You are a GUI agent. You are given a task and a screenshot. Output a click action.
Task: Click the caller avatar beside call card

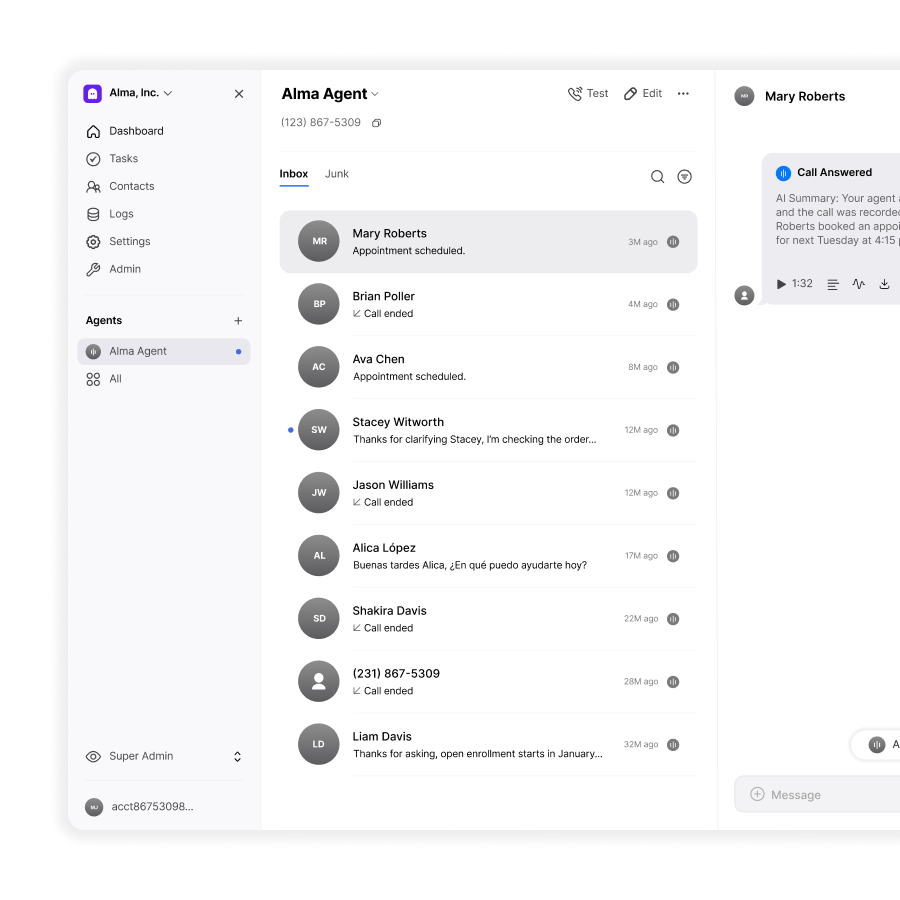(744, 296)
